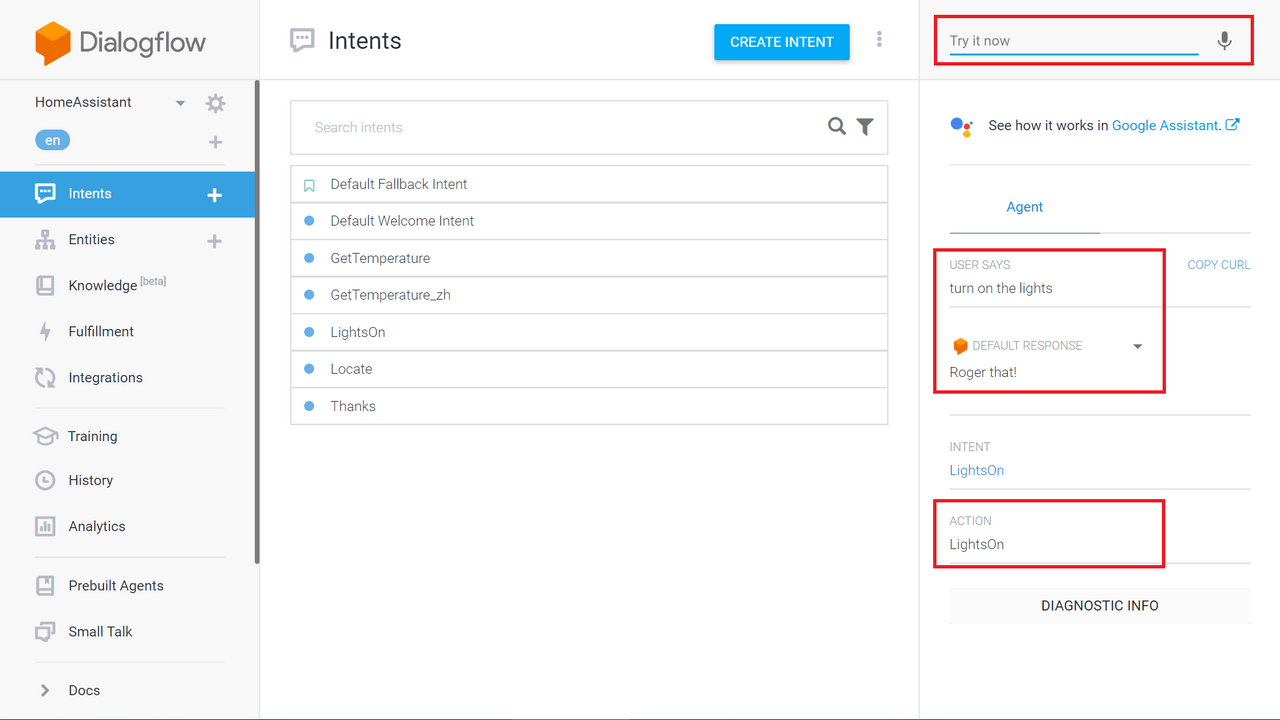Click the turn on the lights text

tap(1001, 288)
